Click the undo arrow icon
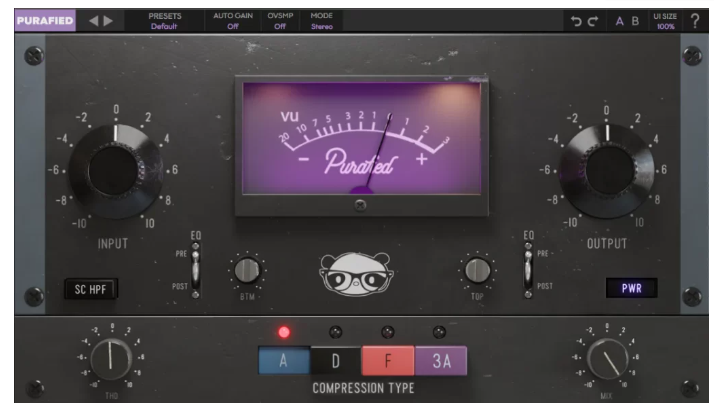 click(576, 21)
